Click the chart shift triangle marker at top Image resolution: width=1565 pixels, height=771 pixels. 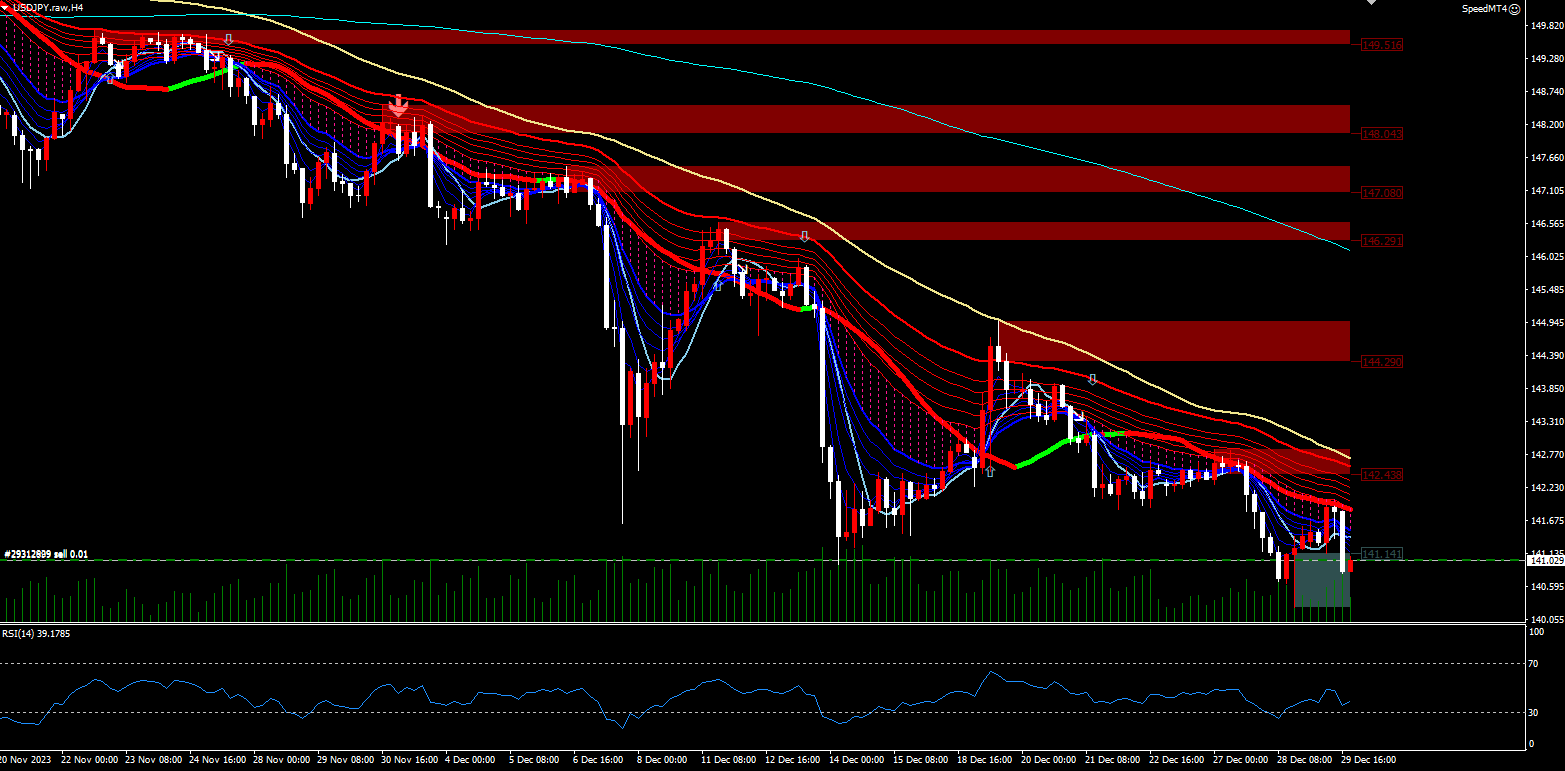[x=1371, y=3]
